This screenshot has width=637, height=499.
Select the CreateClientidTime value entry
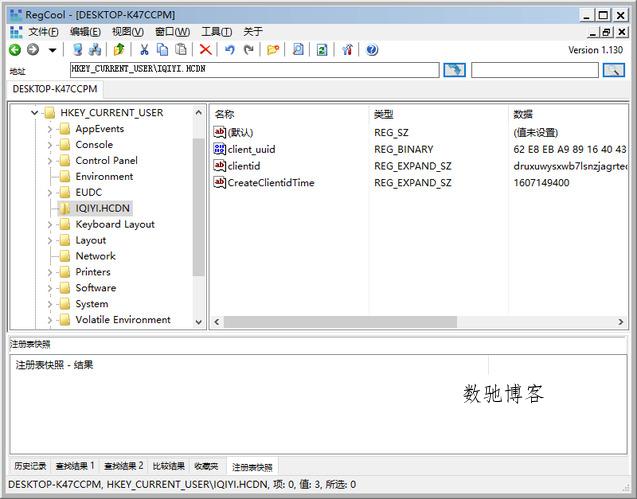[271, 183]
